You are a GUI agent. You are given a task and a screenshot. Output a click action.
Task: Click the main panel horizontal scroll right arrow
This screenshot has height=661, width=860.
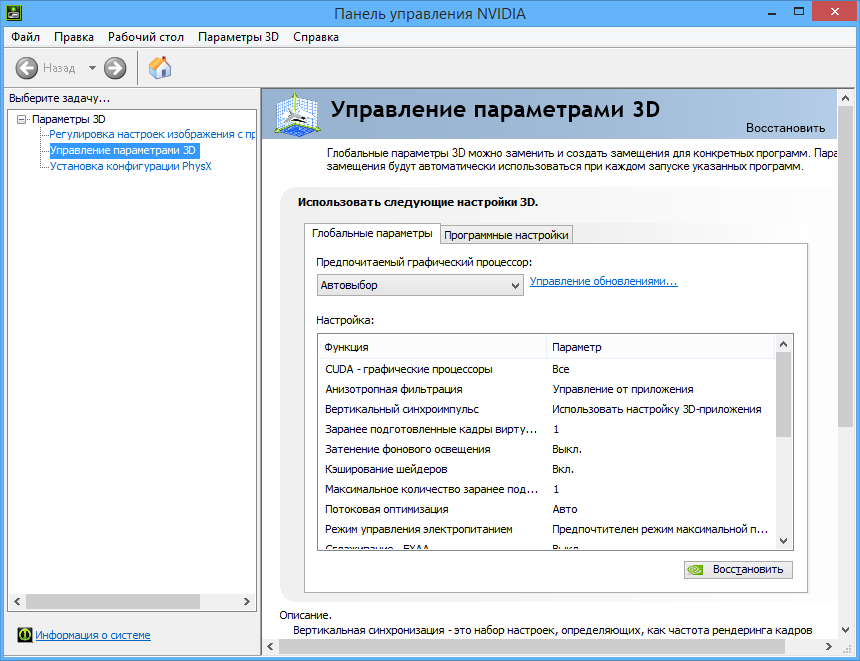[829, 647]
